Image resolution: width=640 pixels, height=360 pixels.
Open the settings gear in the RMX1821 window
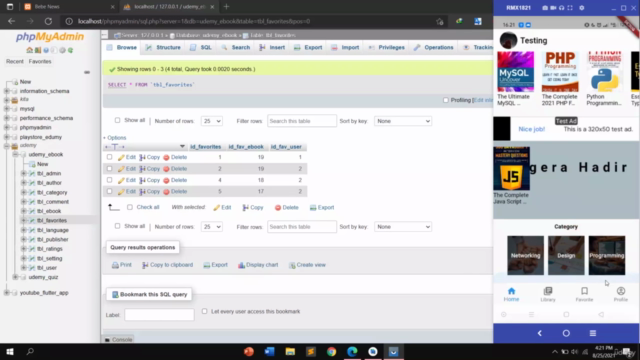582,8
